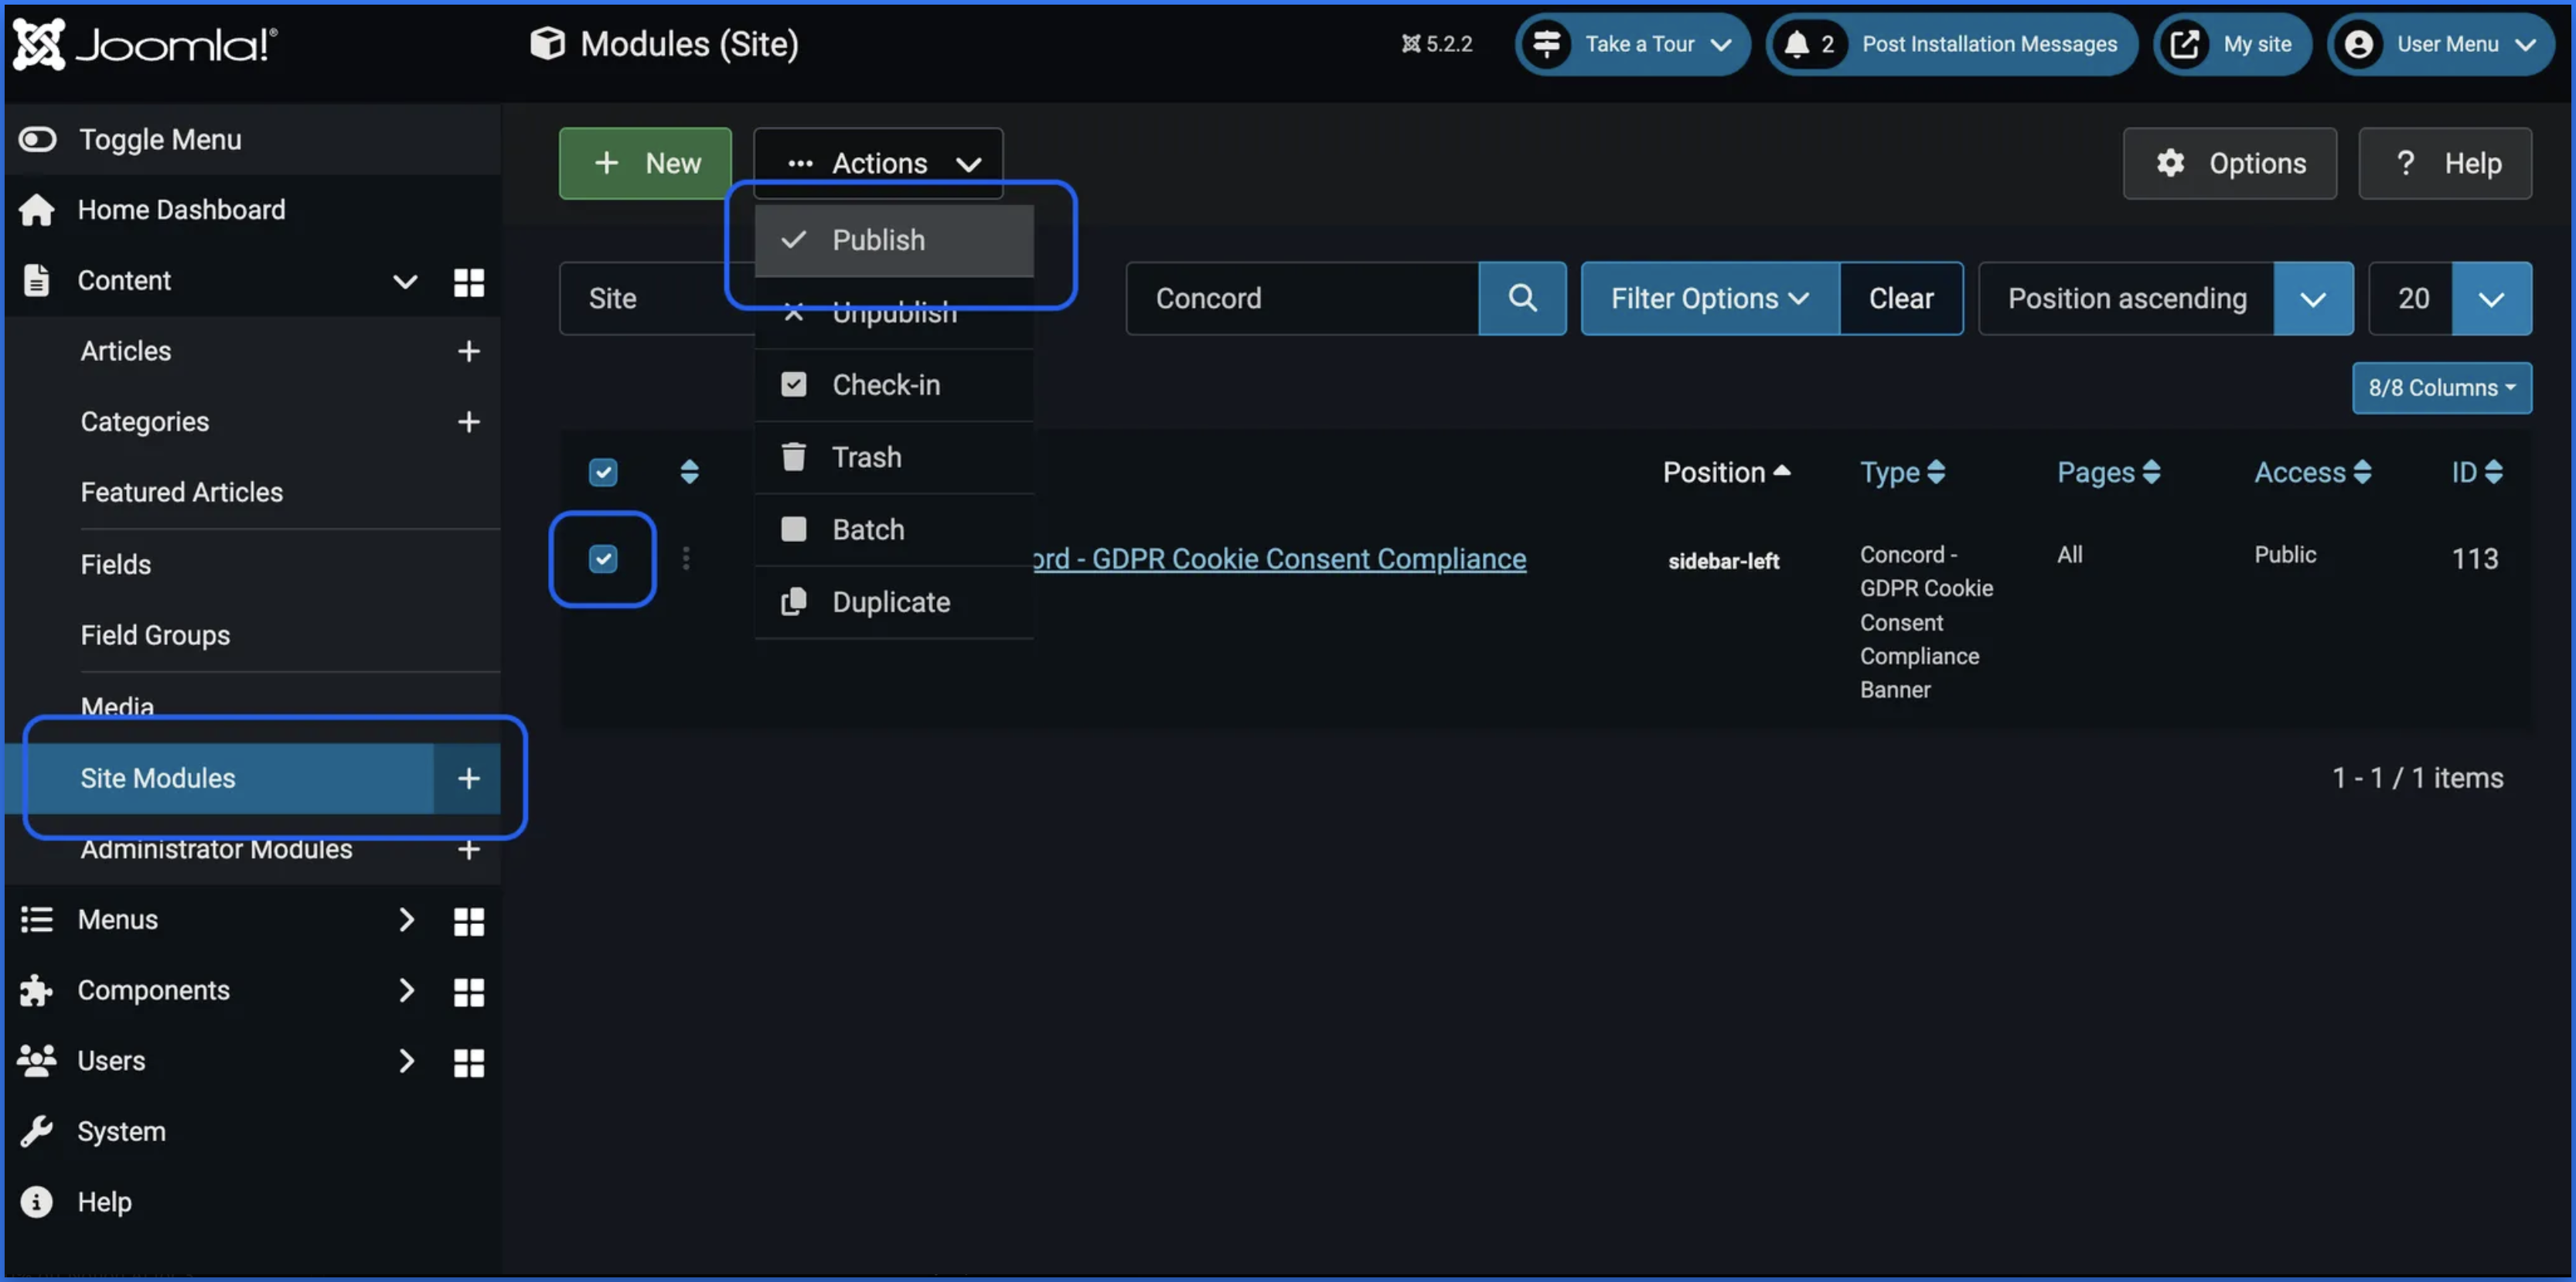Screen dimensions: 2576x1282
Task: Expand the Users section chevron
Action: 405,1060
